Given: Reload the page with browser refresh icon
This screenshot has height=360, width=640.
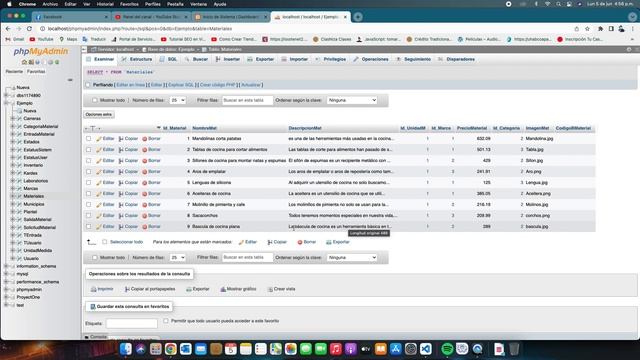Looking at the screenshot, I should 29,29.
